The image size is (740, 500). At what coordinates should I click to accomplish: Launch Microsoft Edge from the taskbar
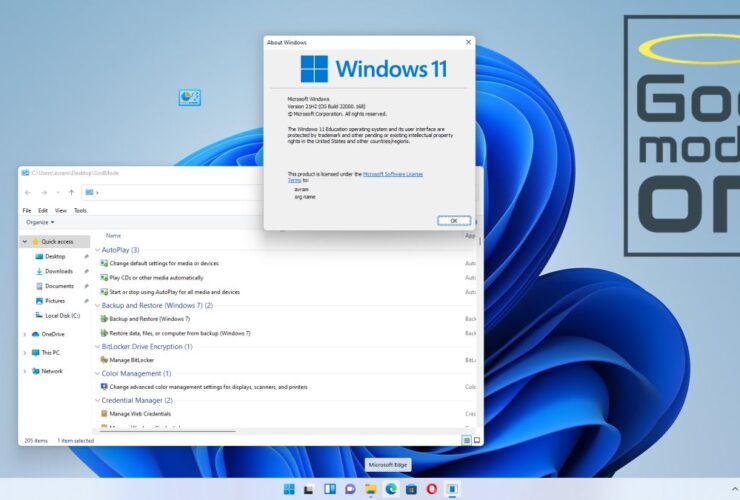[391, 489]
